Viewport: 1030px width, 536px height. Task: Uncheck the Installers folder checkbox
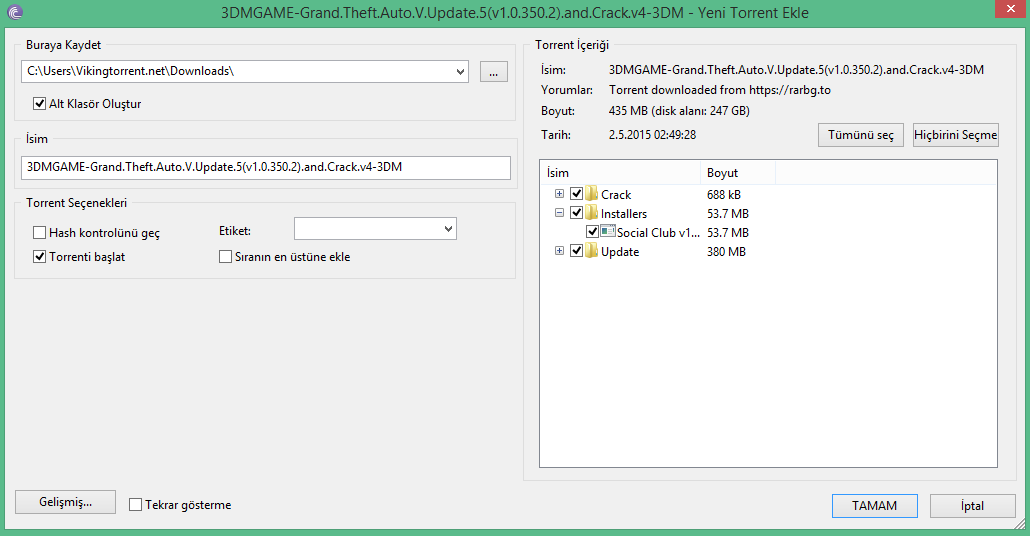click(x=576, y=213)
